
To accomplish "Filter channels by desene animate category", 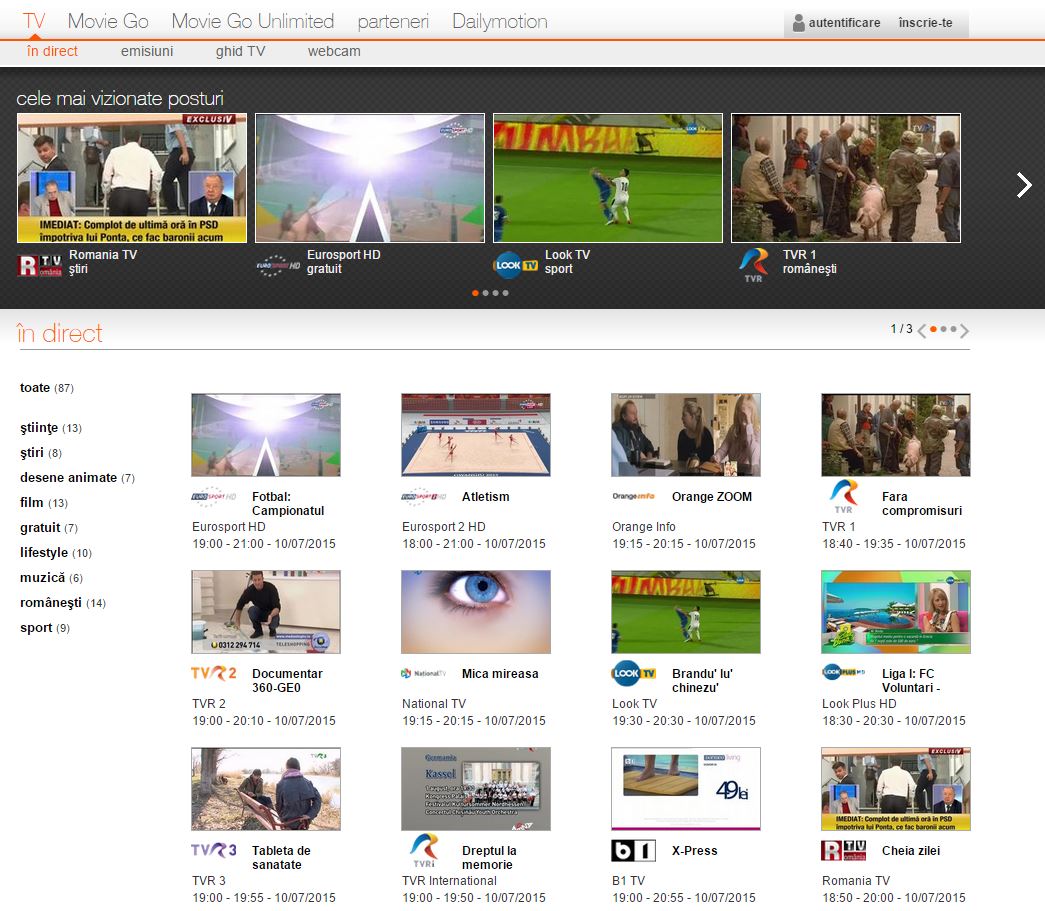I will click(77, 478).
